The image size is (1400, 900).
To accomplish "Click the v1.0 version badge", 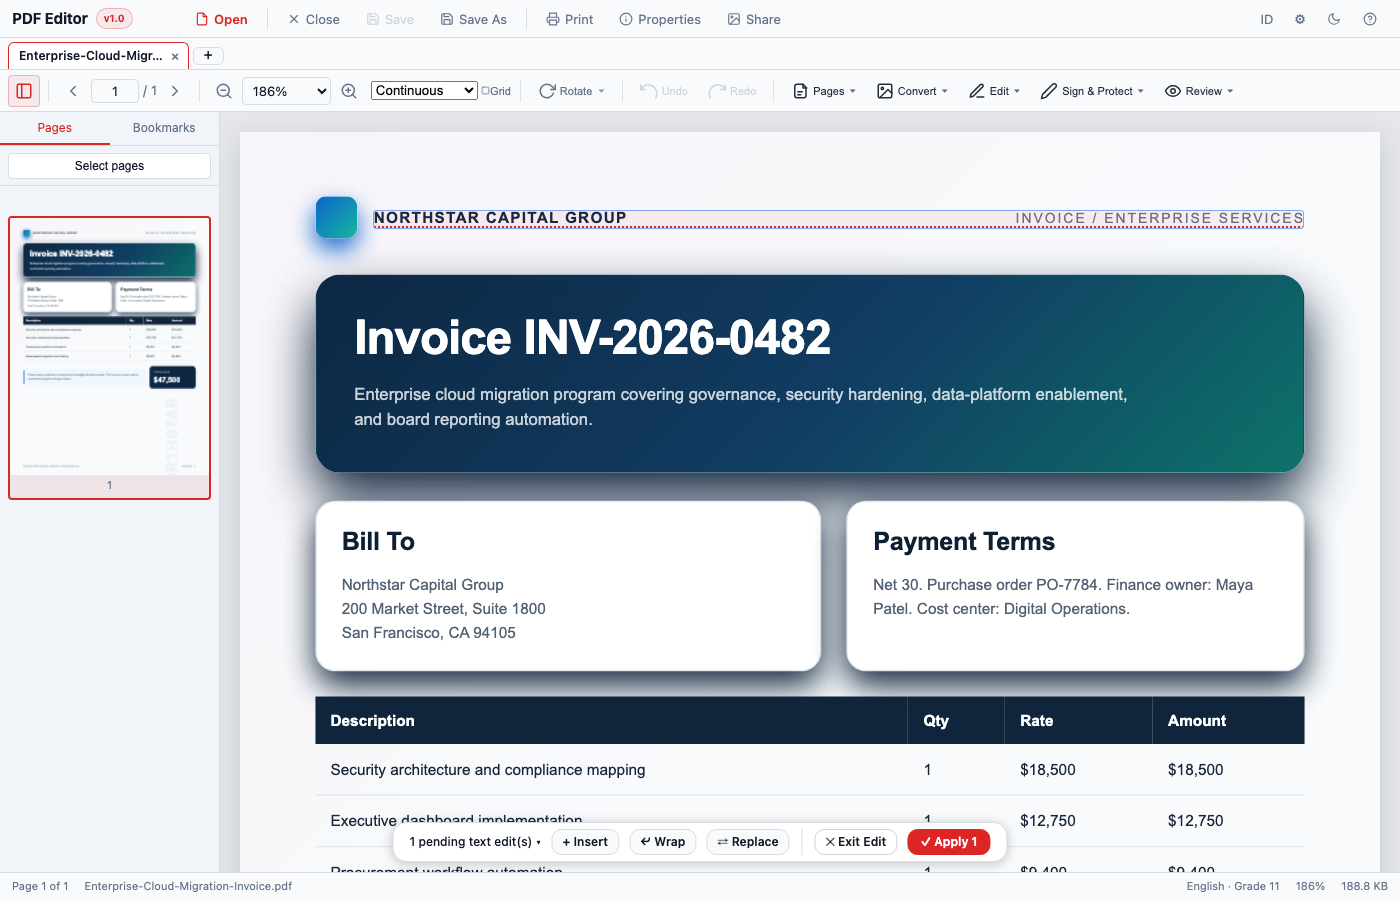I will pos(114,19).
